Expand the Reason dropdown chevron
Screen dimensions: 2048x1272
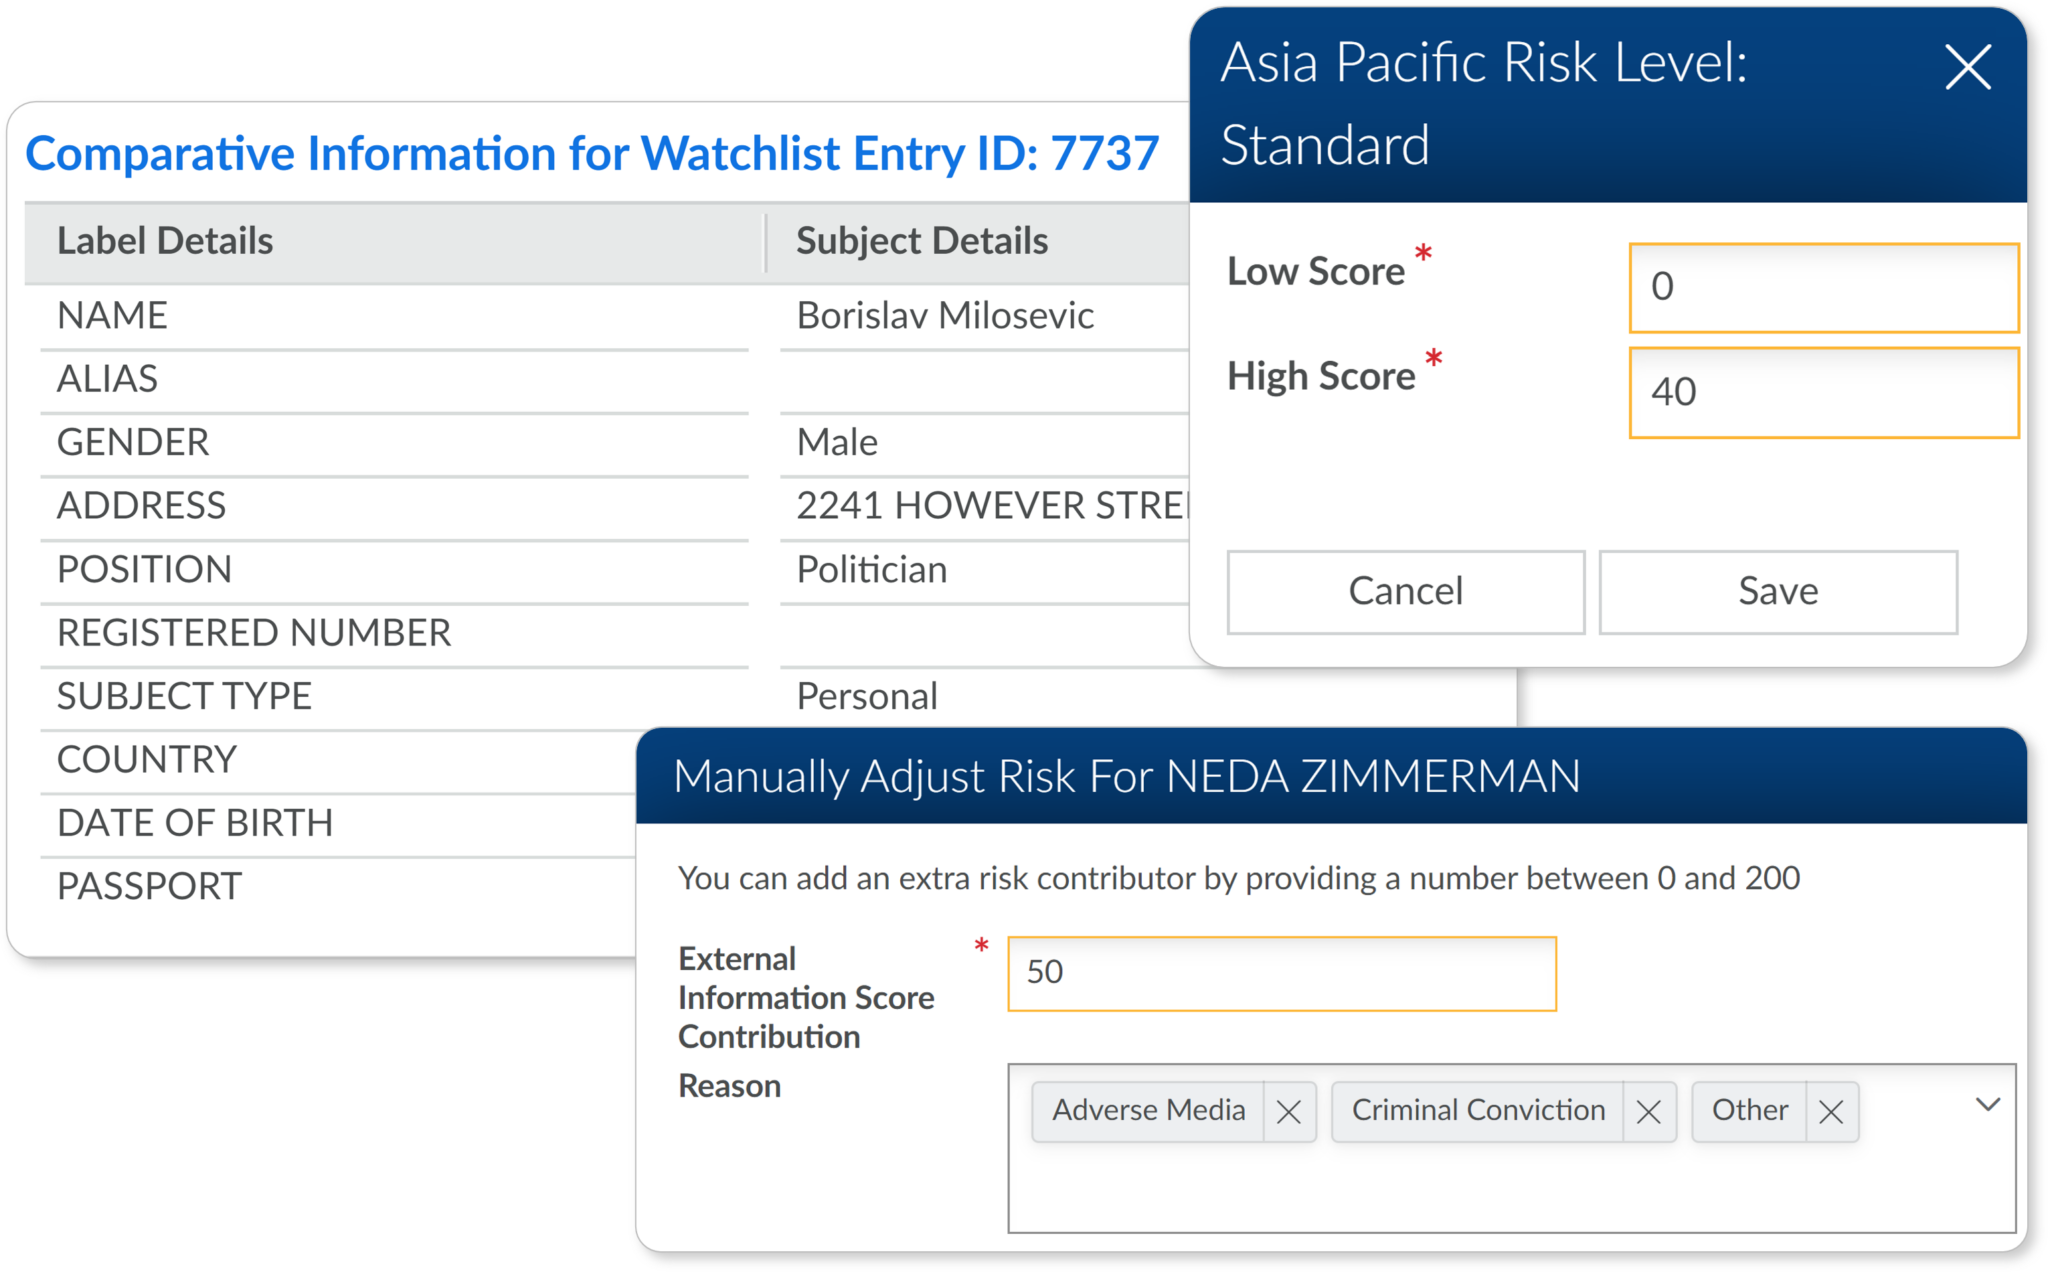click(x=1987, y=1105)
